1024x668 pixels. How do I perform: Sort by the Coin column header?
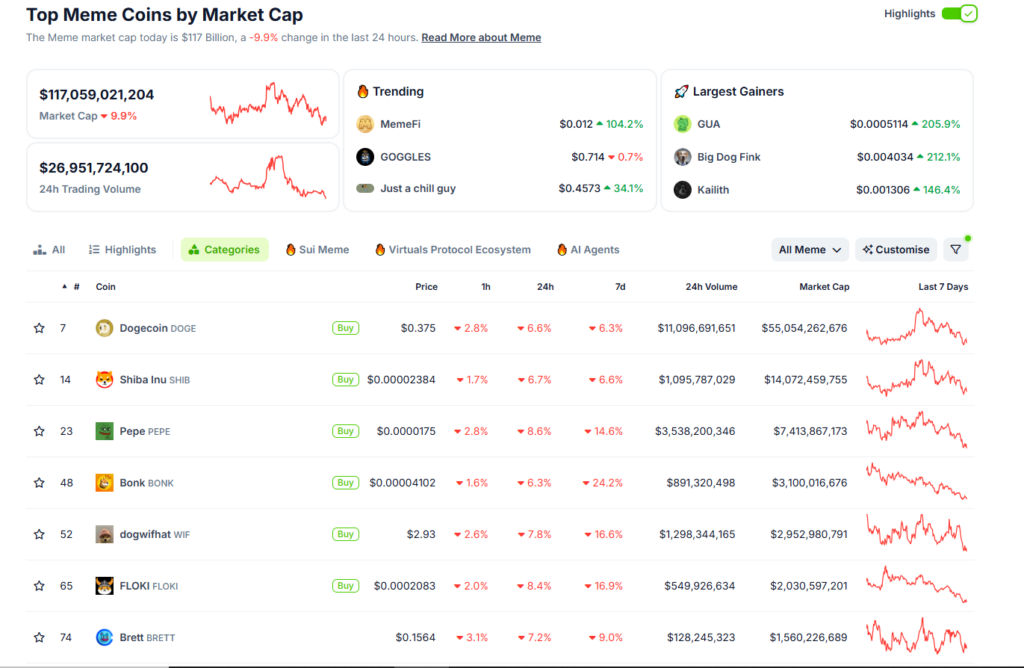[x=106, y=287]
